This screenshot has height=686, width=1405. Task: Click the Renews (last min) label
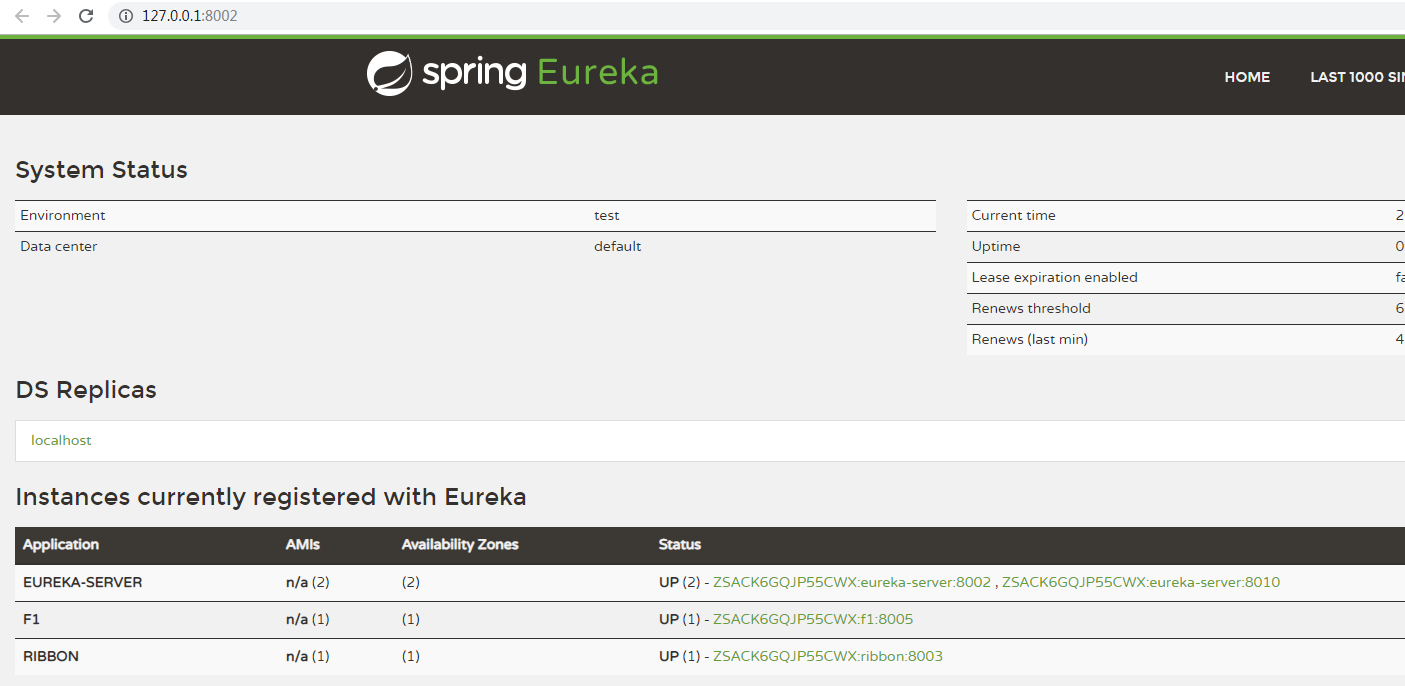pos(1030,339)
